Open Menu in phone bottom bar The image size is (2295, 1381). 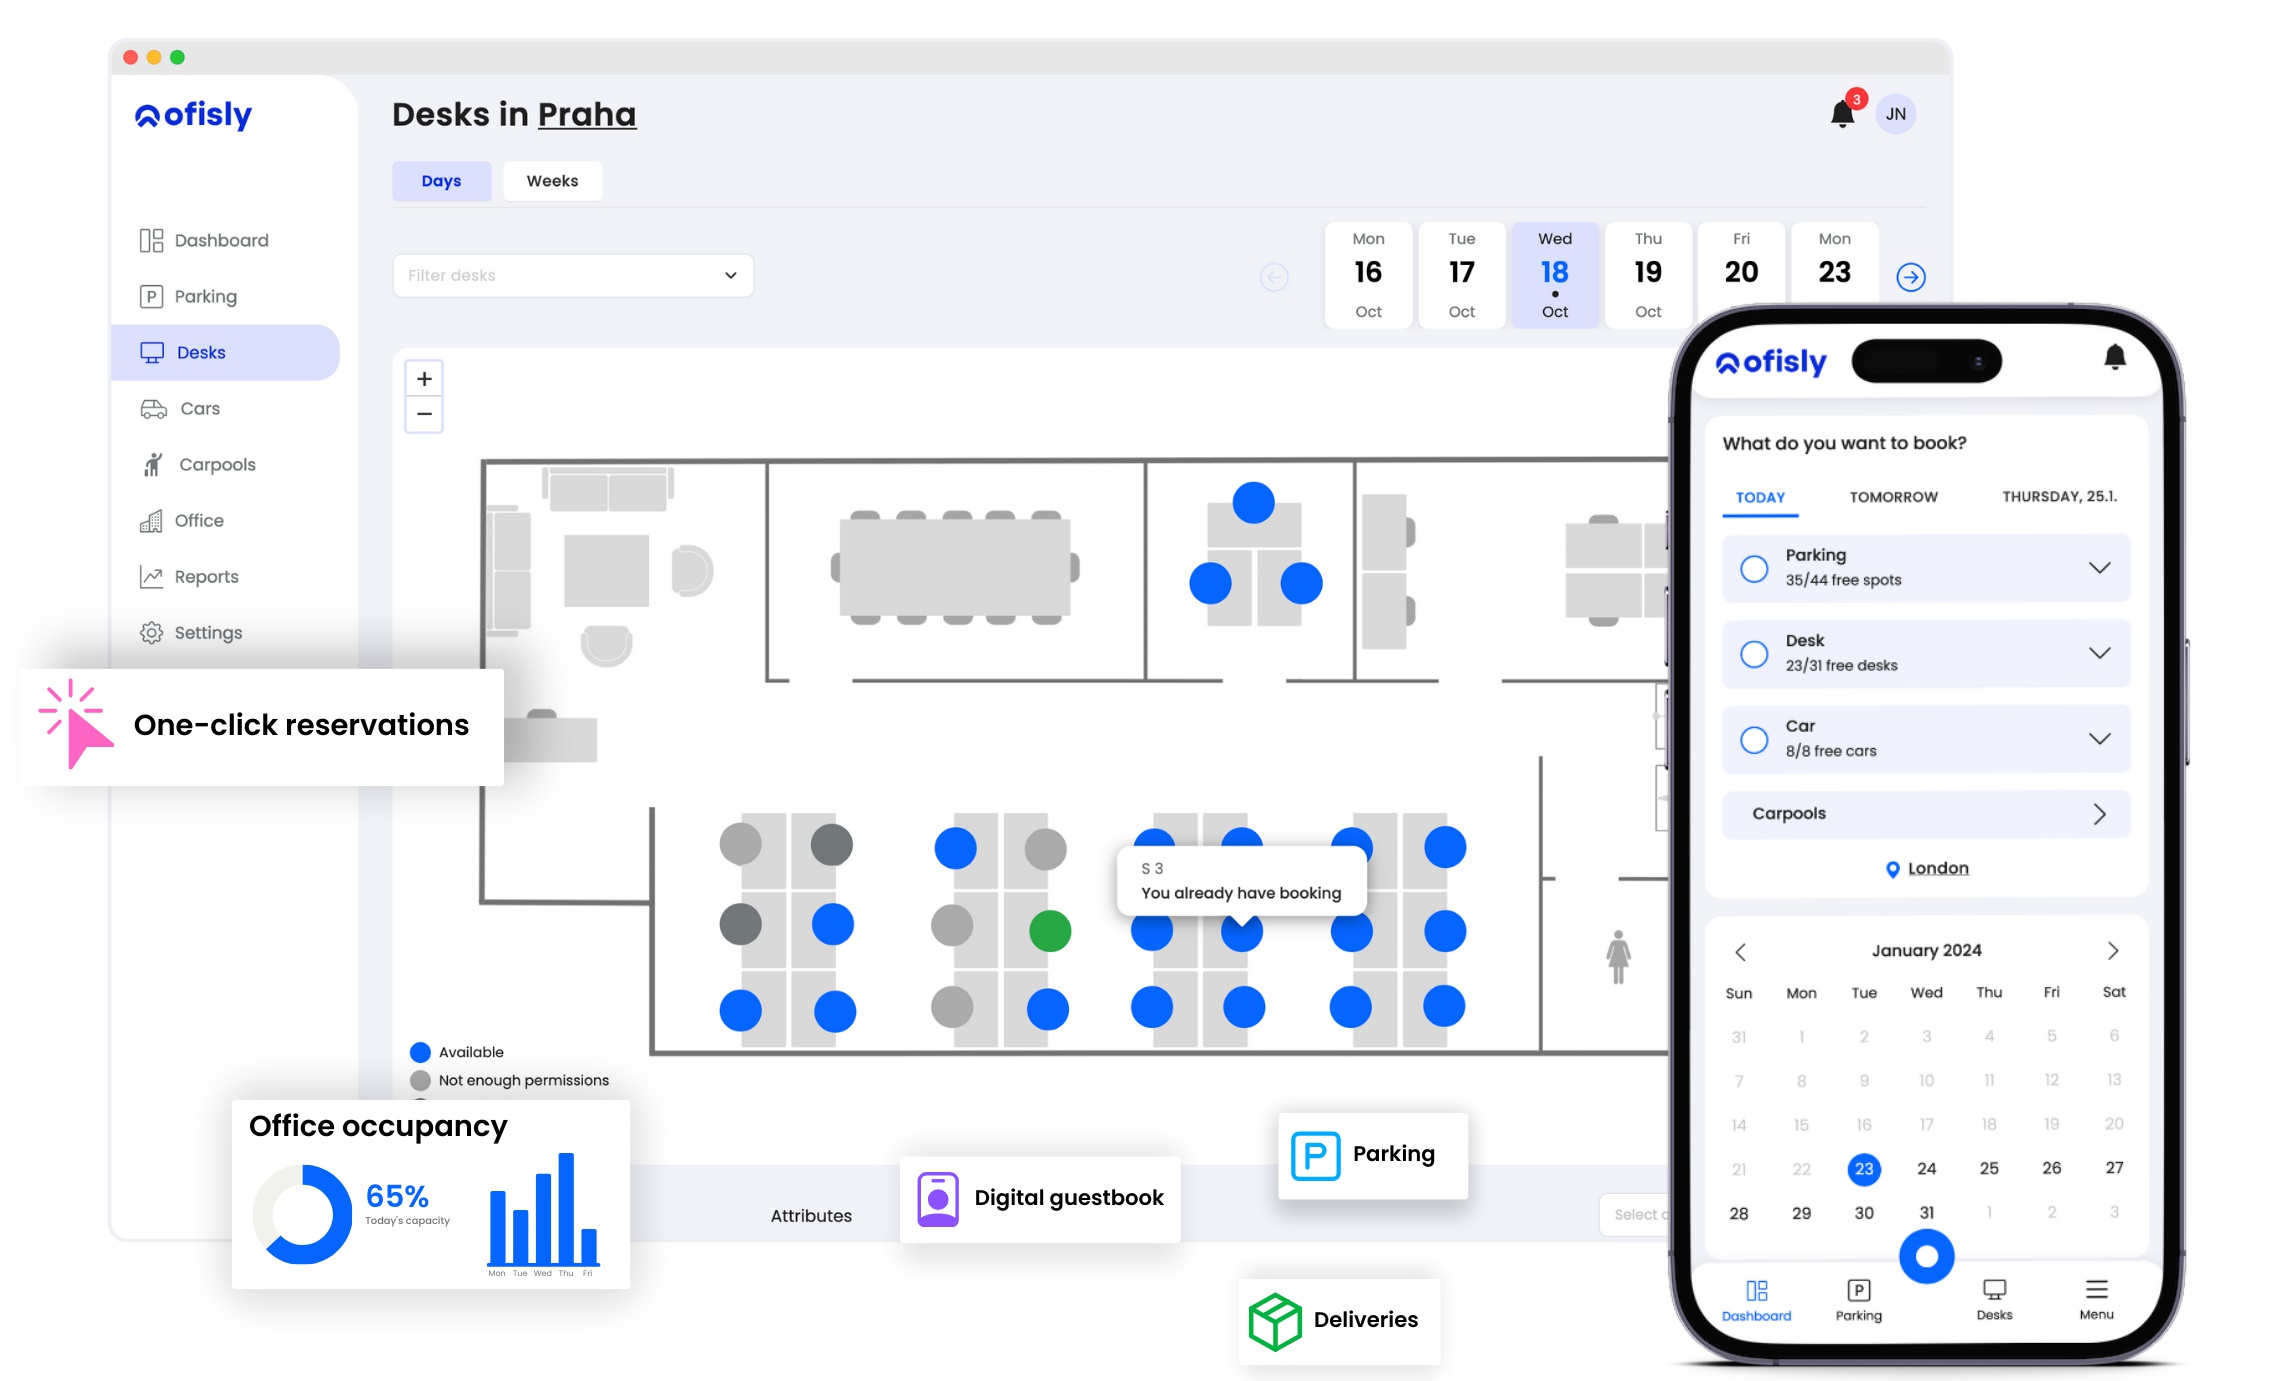[2097, 1300]
